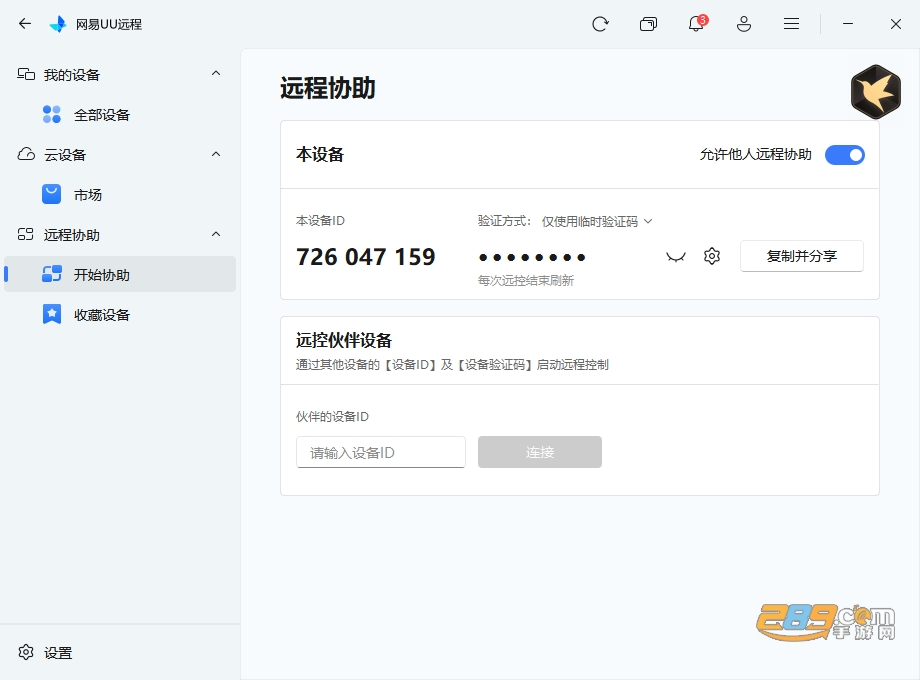Click the 云设备 cloud icon
920x680 pixels.
[x=26, y=154]
